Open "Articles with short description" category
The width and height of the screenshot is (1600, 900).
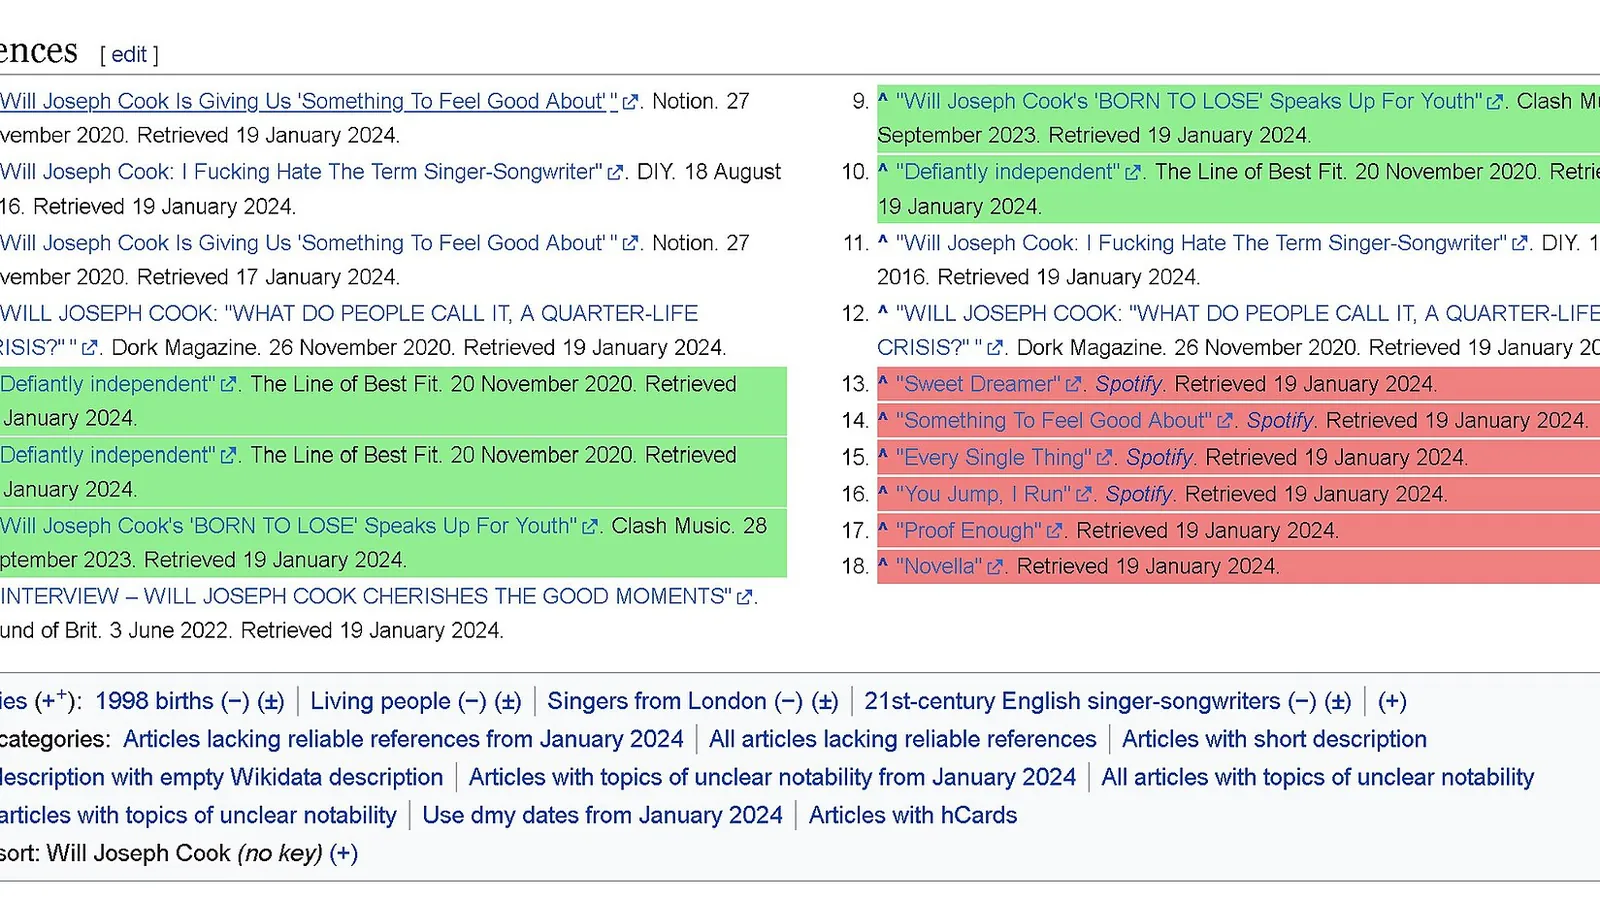click(x=1274, y=739)
